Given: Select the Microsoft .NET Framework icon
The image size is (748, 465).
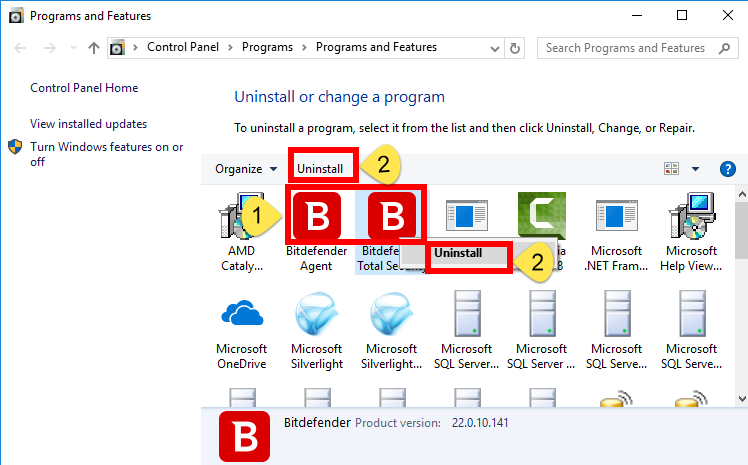Looking at the screenshot, I should [616, 216].
